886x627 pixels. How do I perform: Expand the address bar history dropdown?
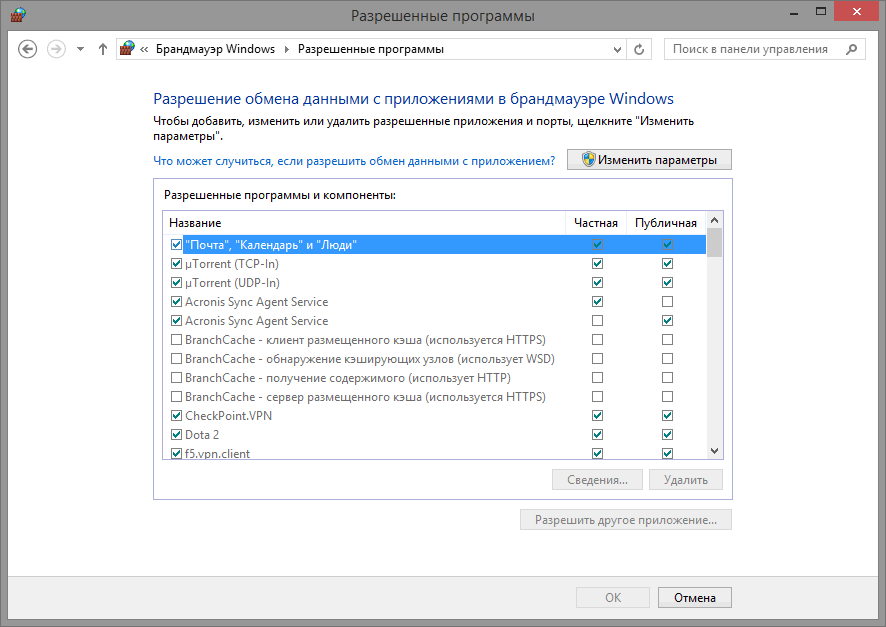(x=616, y=49)
